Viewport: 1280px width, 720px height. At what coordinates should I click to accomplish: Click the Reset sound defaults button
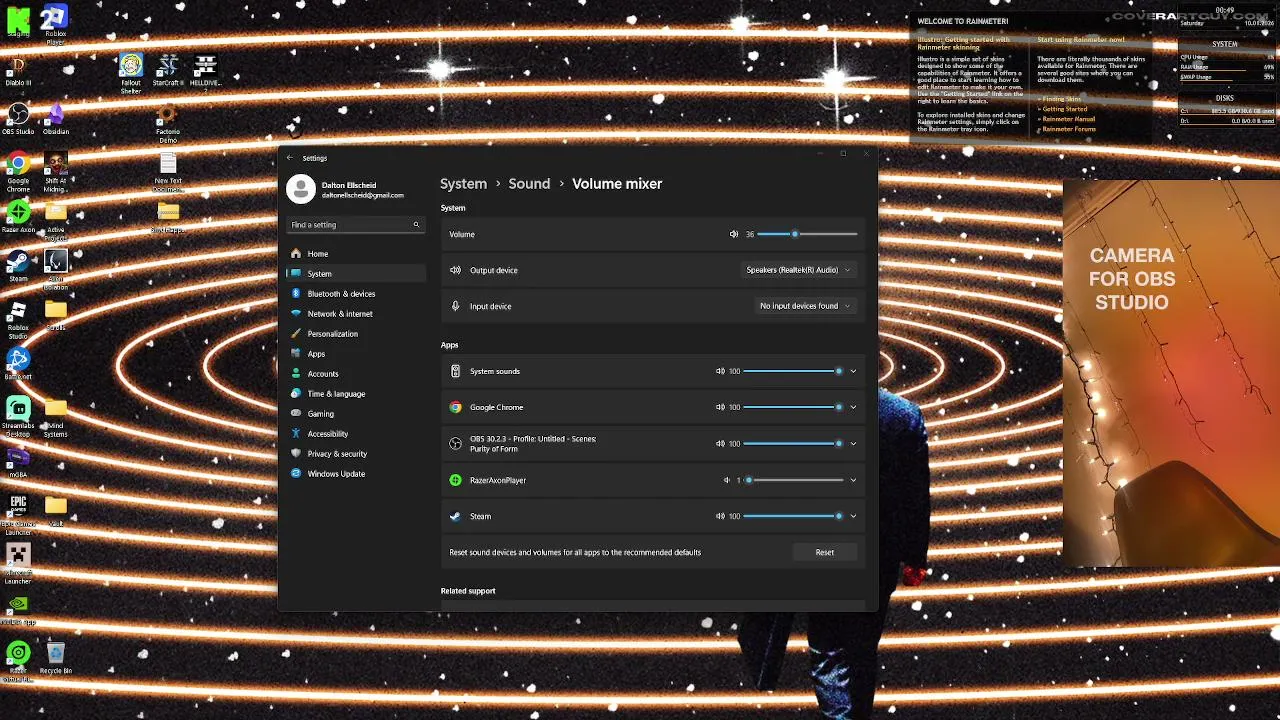pos(824,552)
